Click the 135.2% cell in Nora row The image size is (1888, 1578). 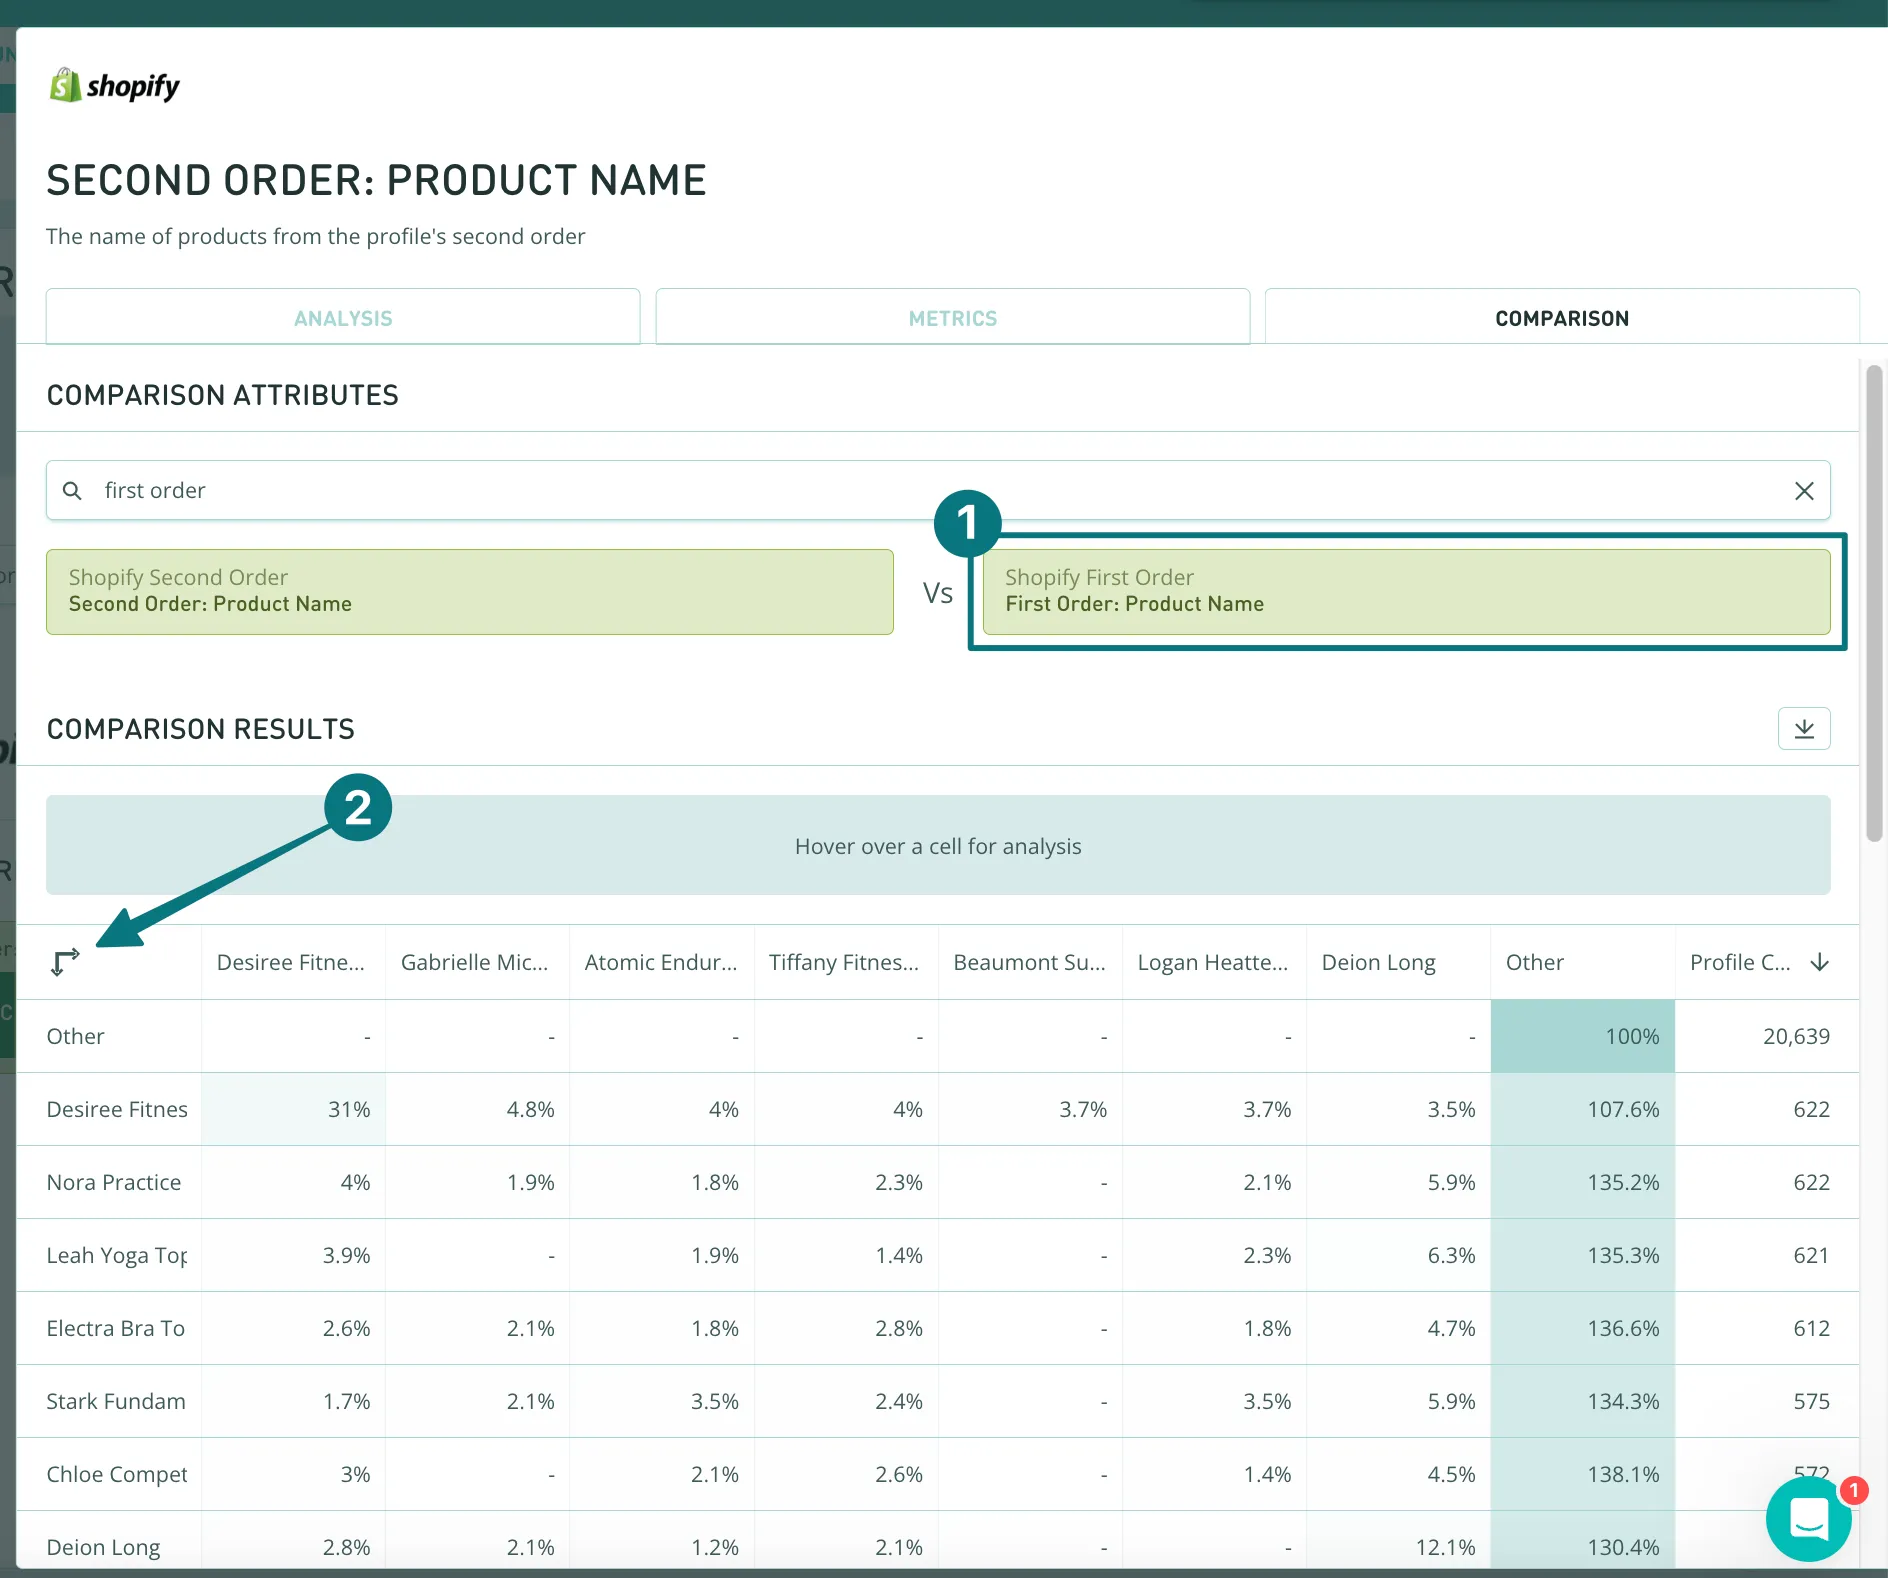(1582, 1182)
